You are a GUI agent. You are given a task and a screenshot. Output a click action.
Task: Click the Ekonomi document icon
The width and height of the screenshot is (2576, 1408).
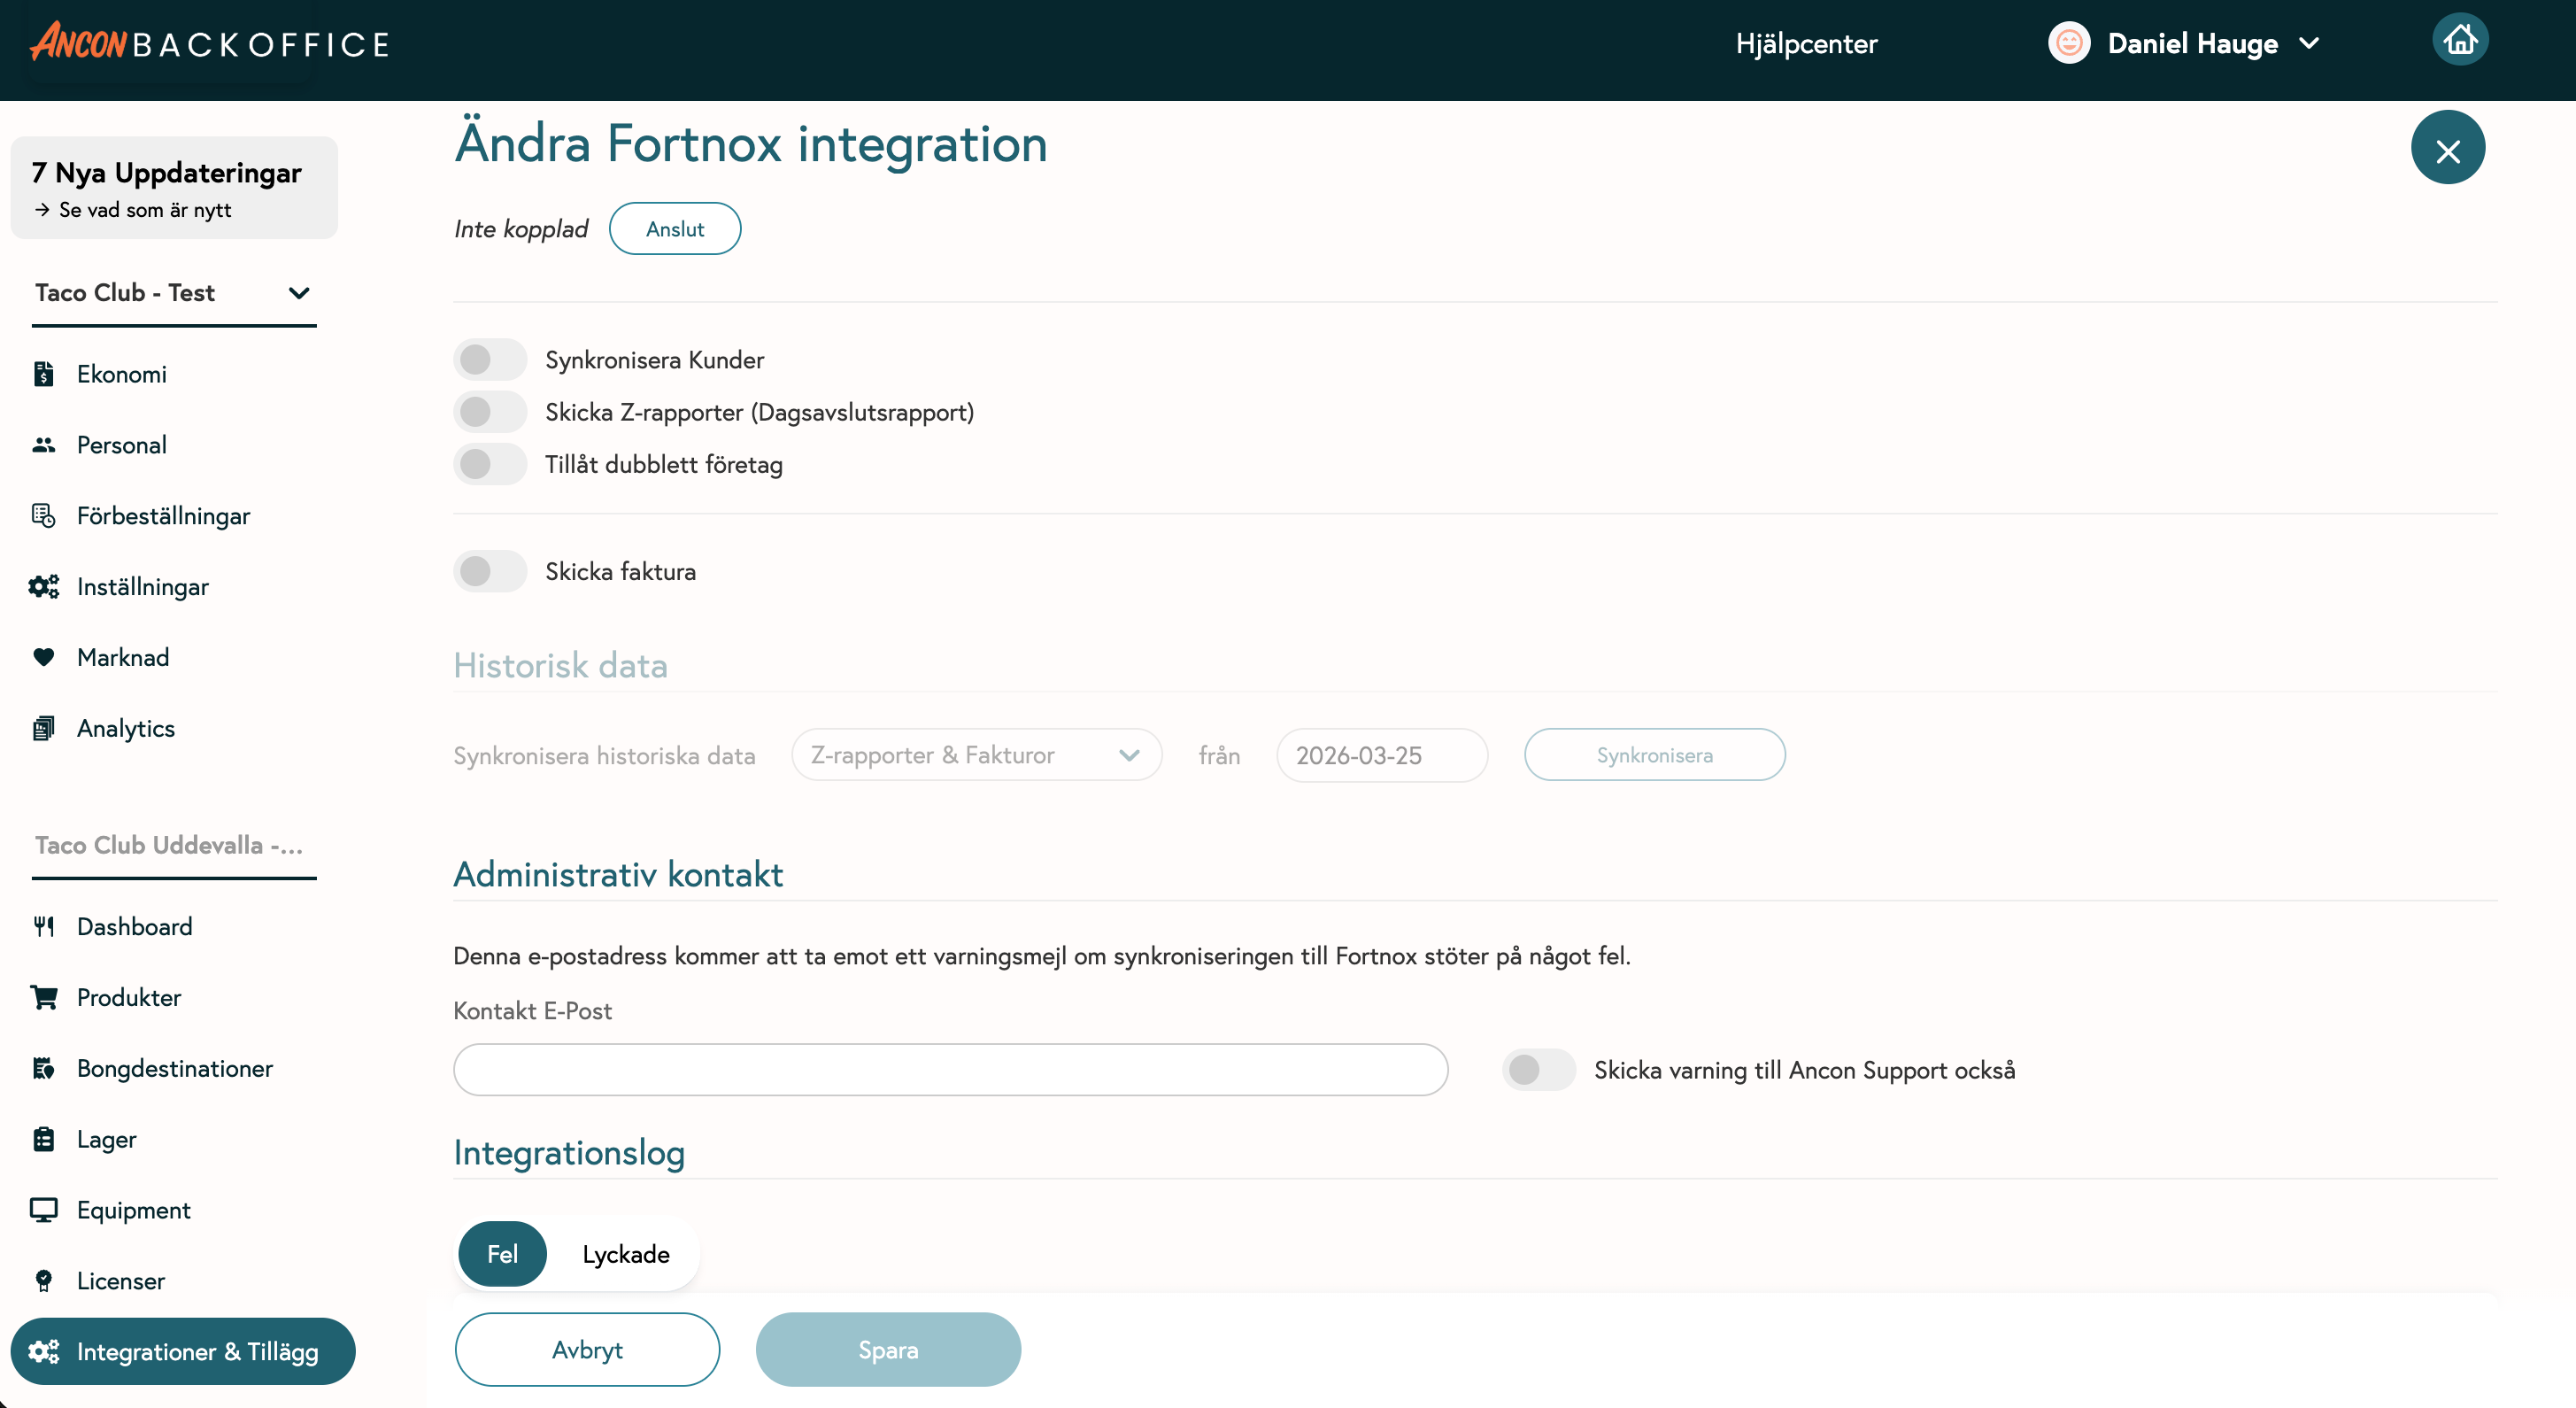[x=43, y=374]
